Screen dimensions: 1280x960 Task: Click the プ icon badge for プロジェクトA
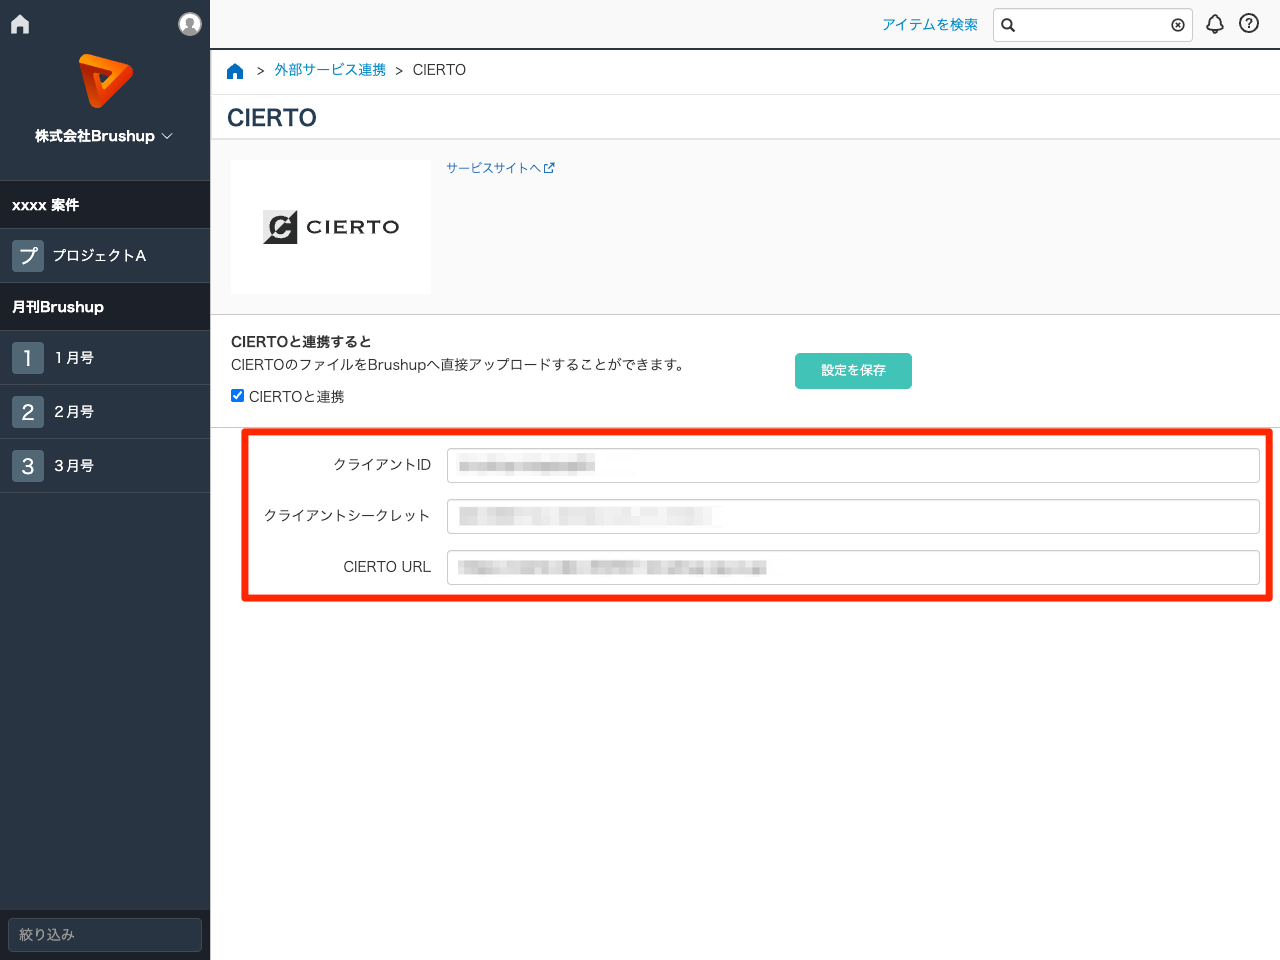(28, 256)
